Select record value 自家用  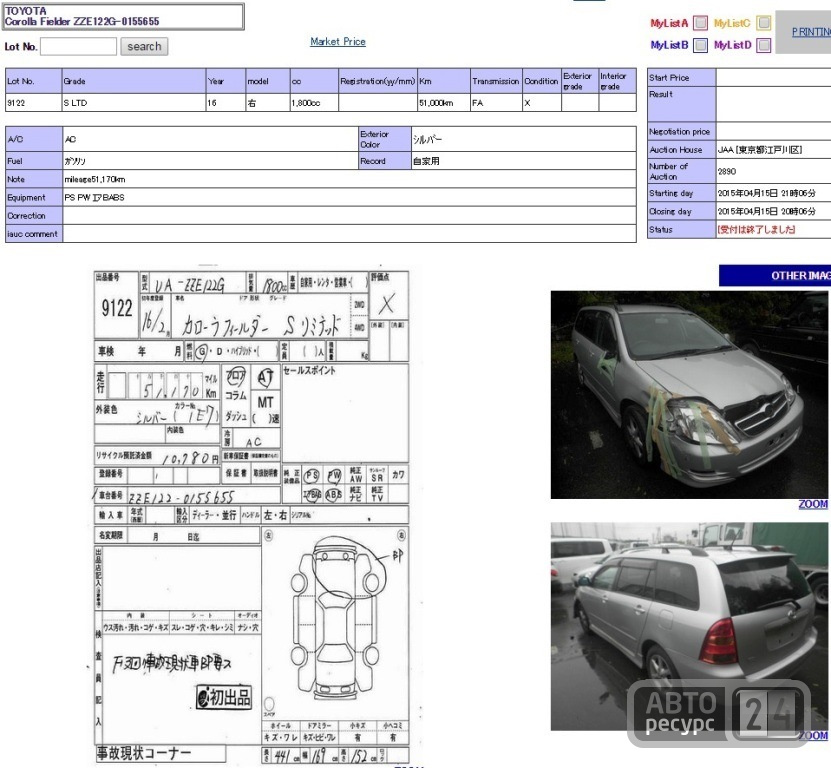pyautogui.click(x=426, y=161)
